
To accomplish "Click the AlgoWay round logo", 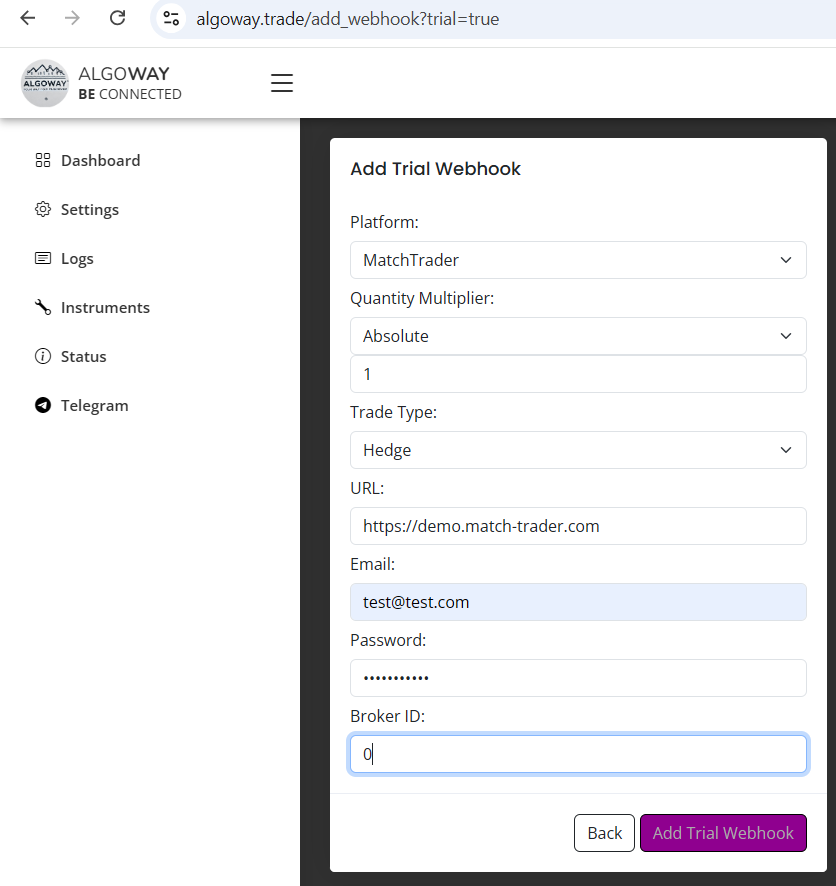I will (45, 83).
